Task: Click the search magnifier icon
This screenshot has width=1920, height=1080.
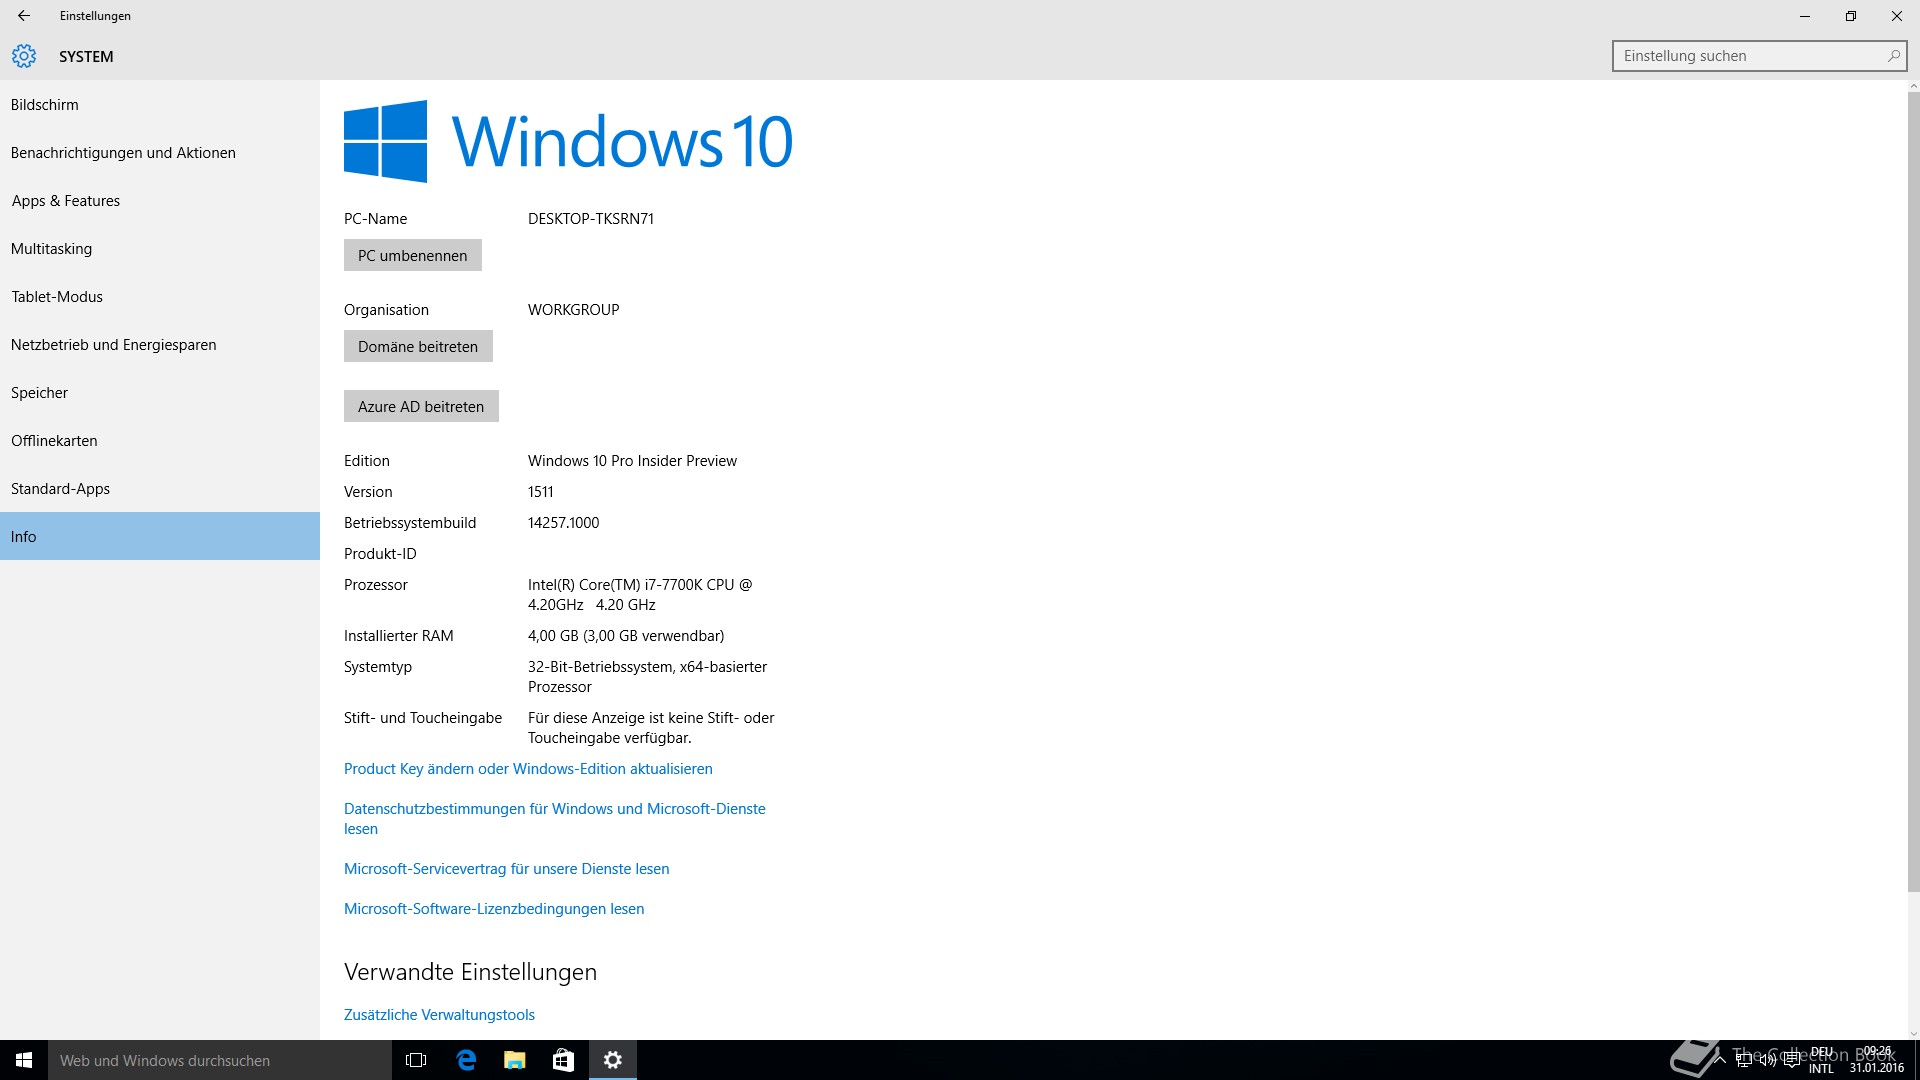Action: pyautogui.click(x=1893, y=56)
